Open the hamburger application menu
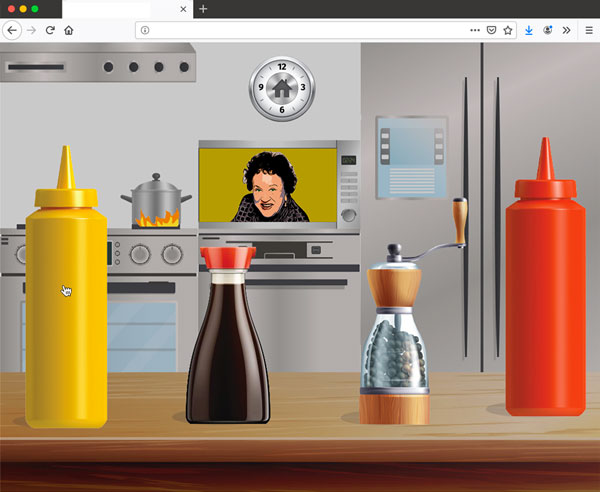 click(588, 30)
